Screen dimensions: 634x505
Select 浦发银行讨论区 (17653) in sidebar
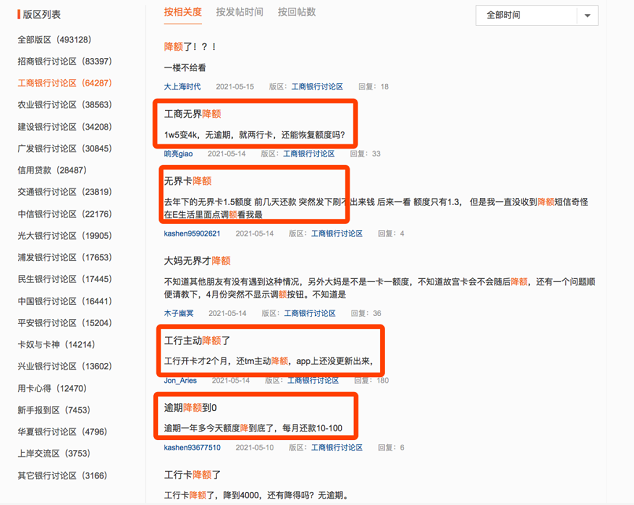tap(65, 258)
